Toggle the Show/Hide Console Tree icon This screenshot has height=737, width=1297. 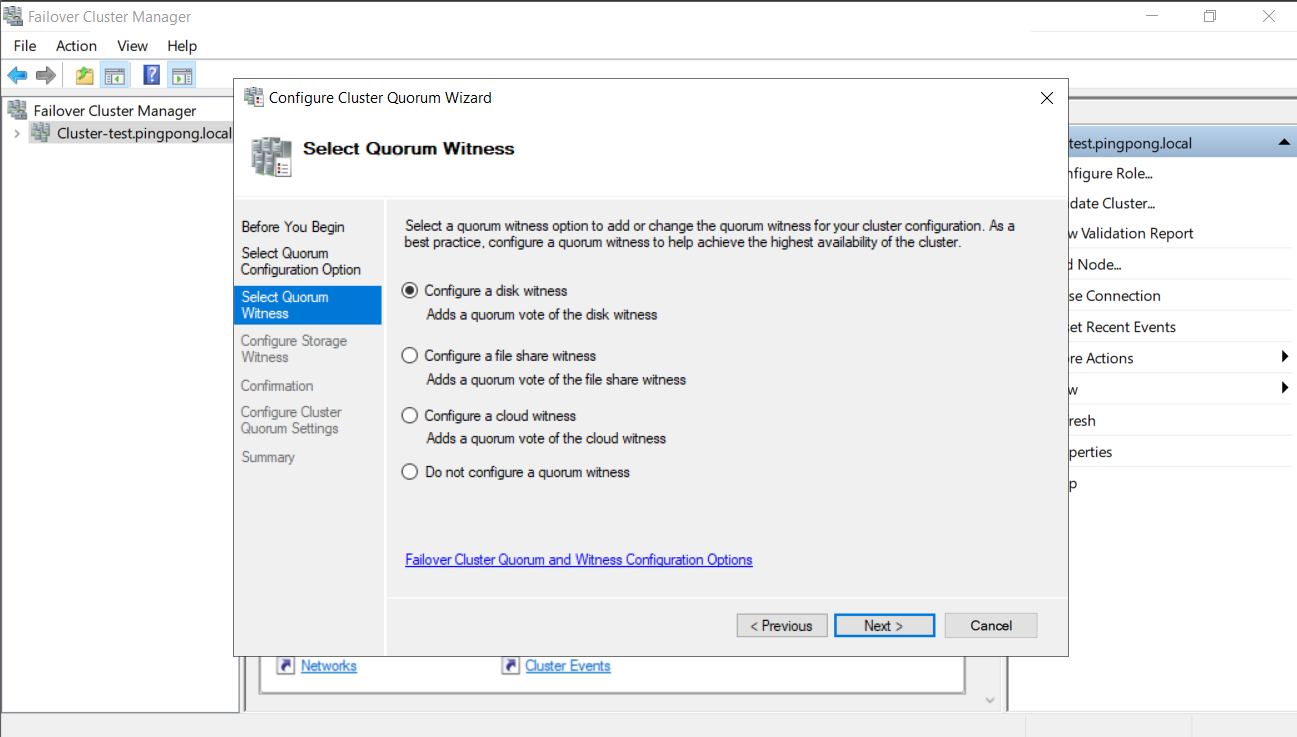115,75
